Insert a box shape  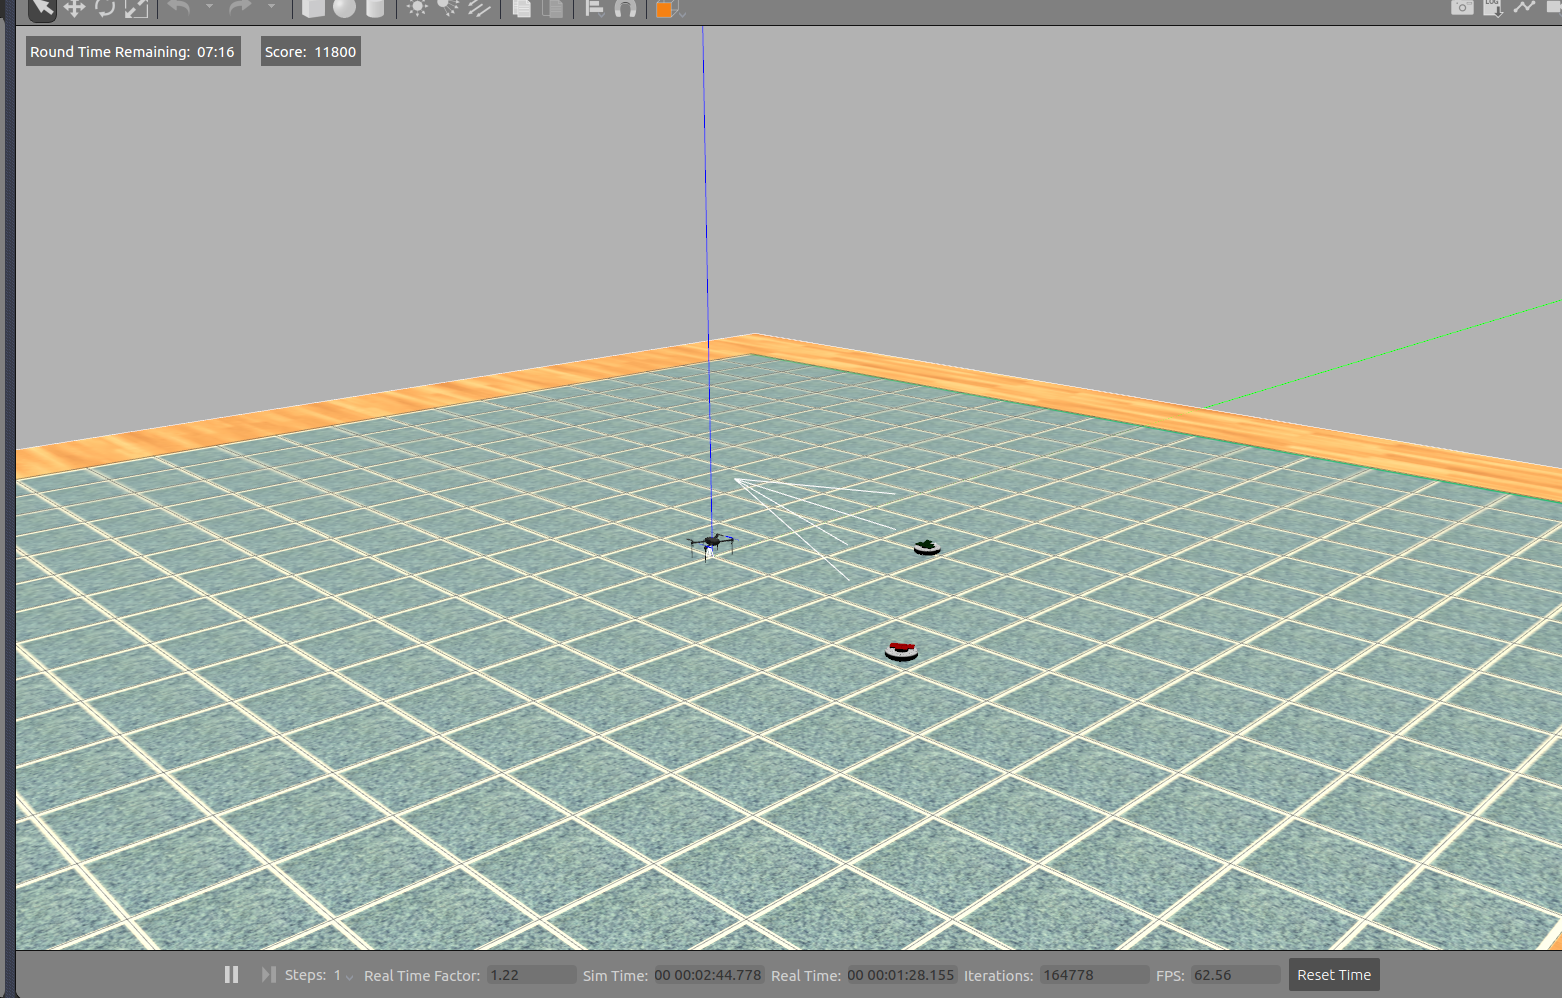click(x=313, y=8)
